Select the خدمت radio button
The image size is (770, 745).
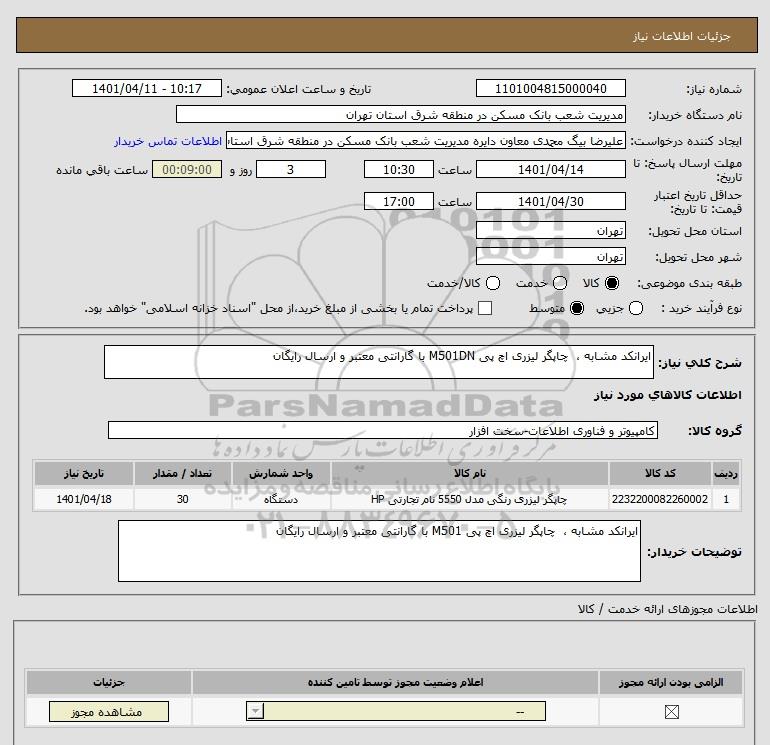(x=560, y=283)
